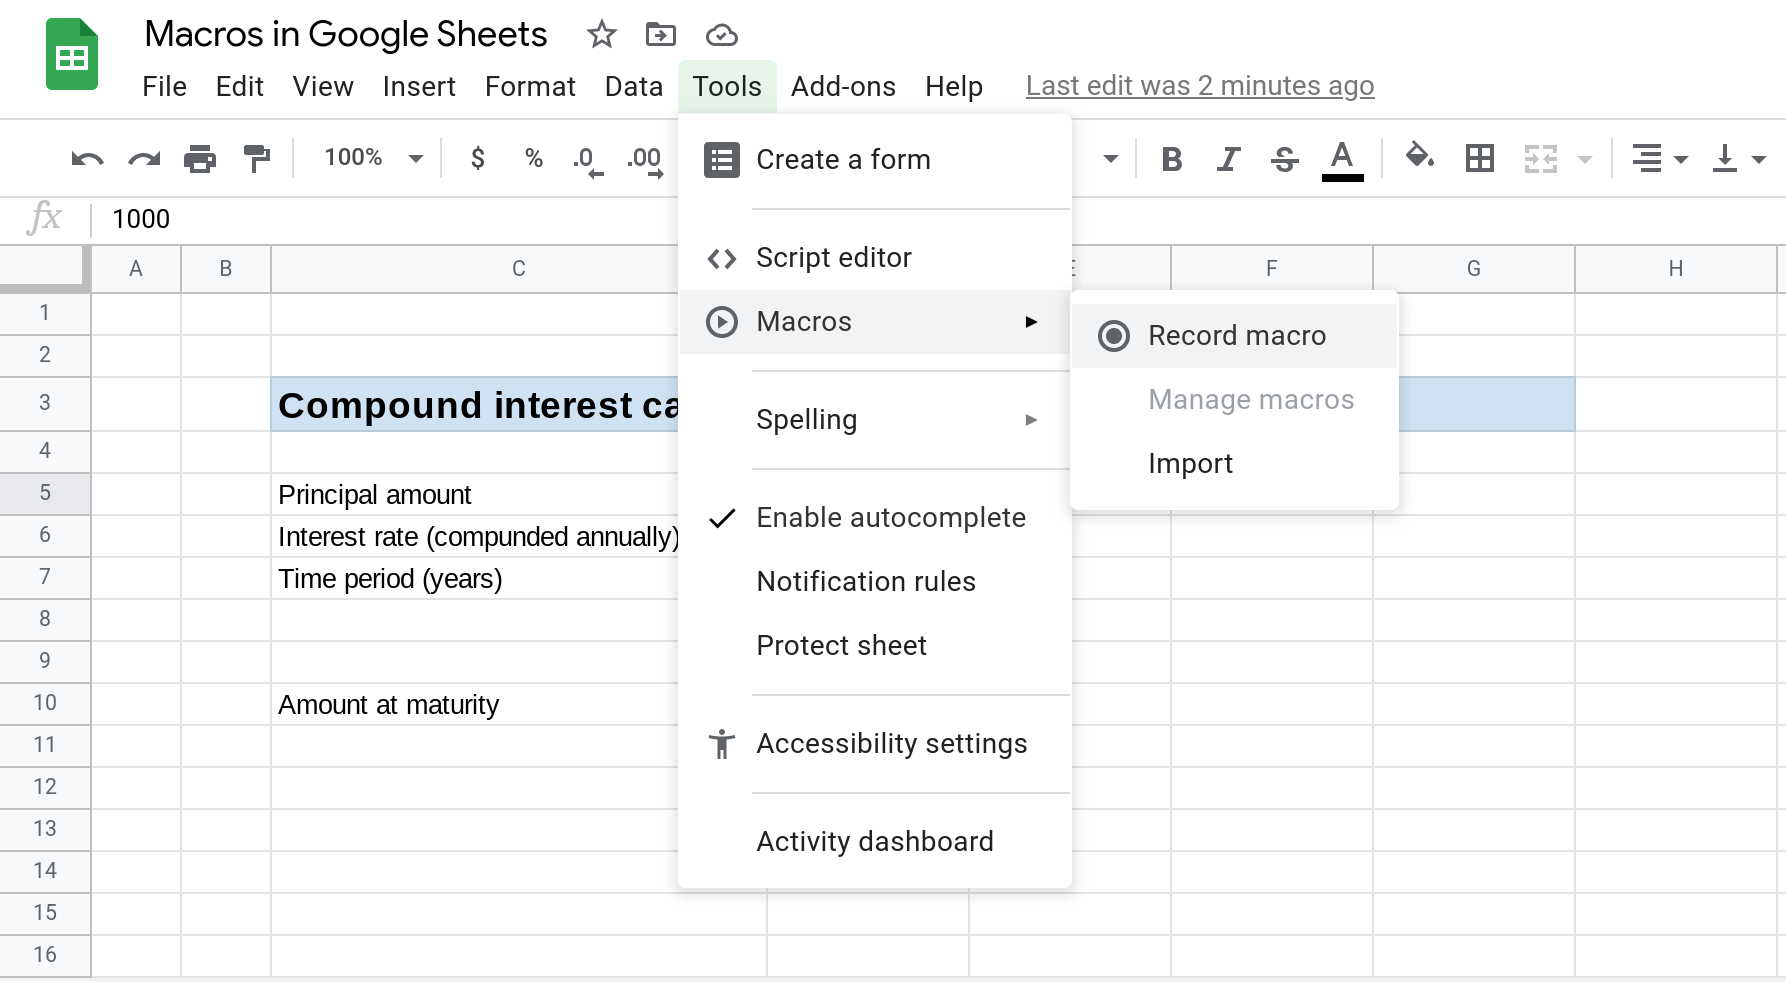Select the Amount at maturity cell

[474, 704]
